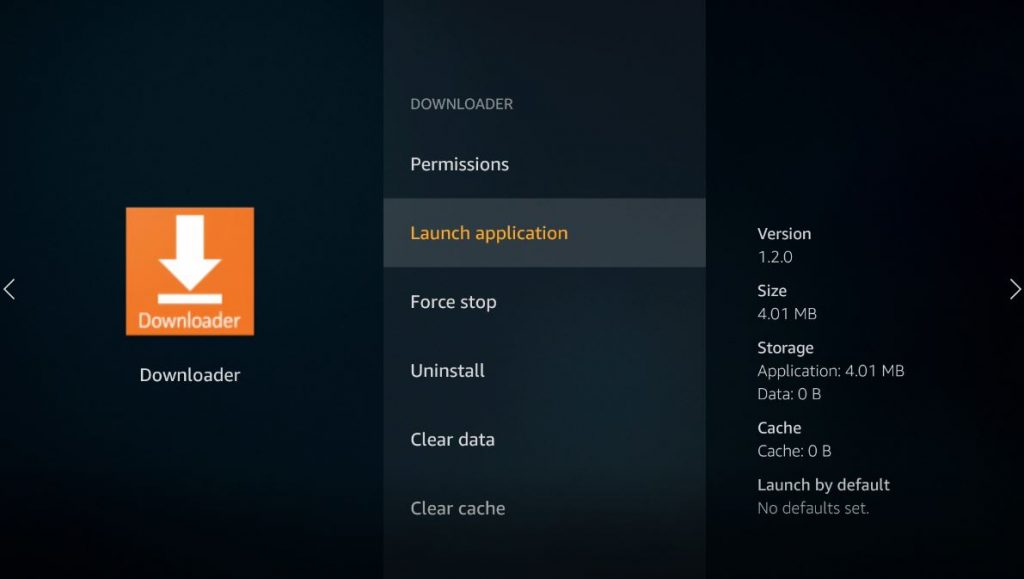This screenshot has width=1024, height=579.
Task: Click the Size label
Action: [x=772, y=290]
